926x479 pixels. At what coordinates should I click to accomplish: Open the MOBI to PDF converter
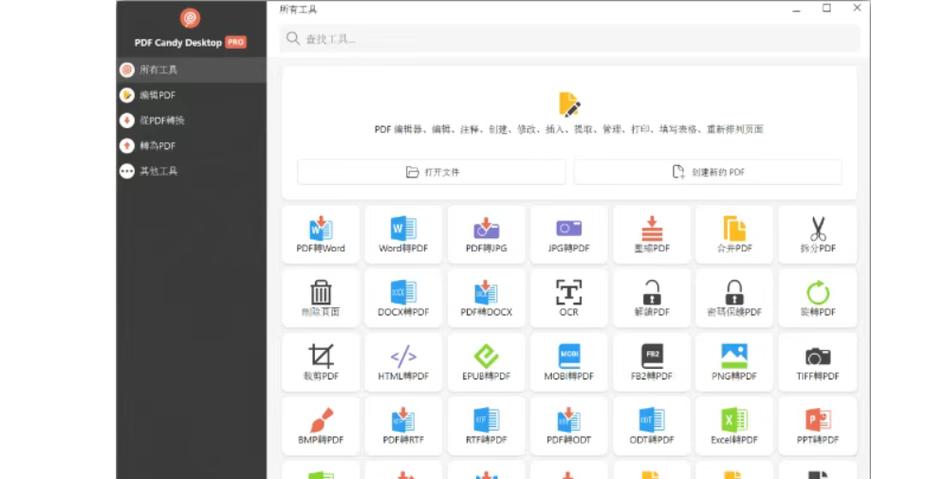click(x=569, y=362)
